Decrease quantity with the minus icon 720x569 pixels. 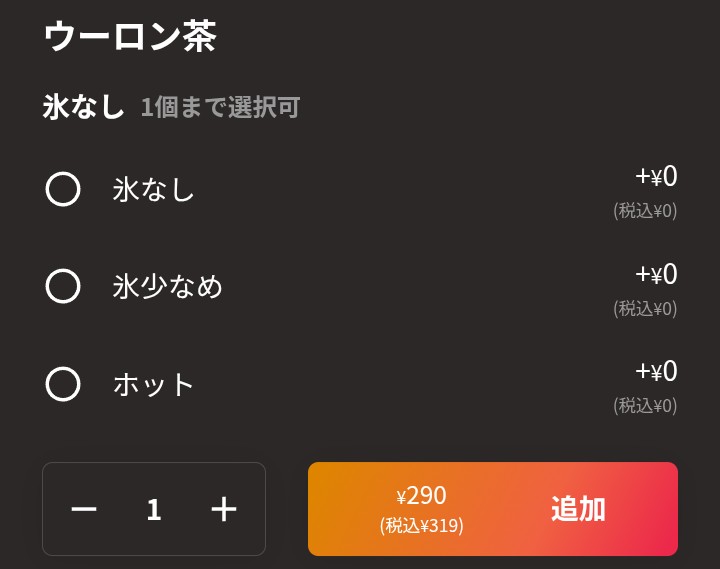pos(84,510)
